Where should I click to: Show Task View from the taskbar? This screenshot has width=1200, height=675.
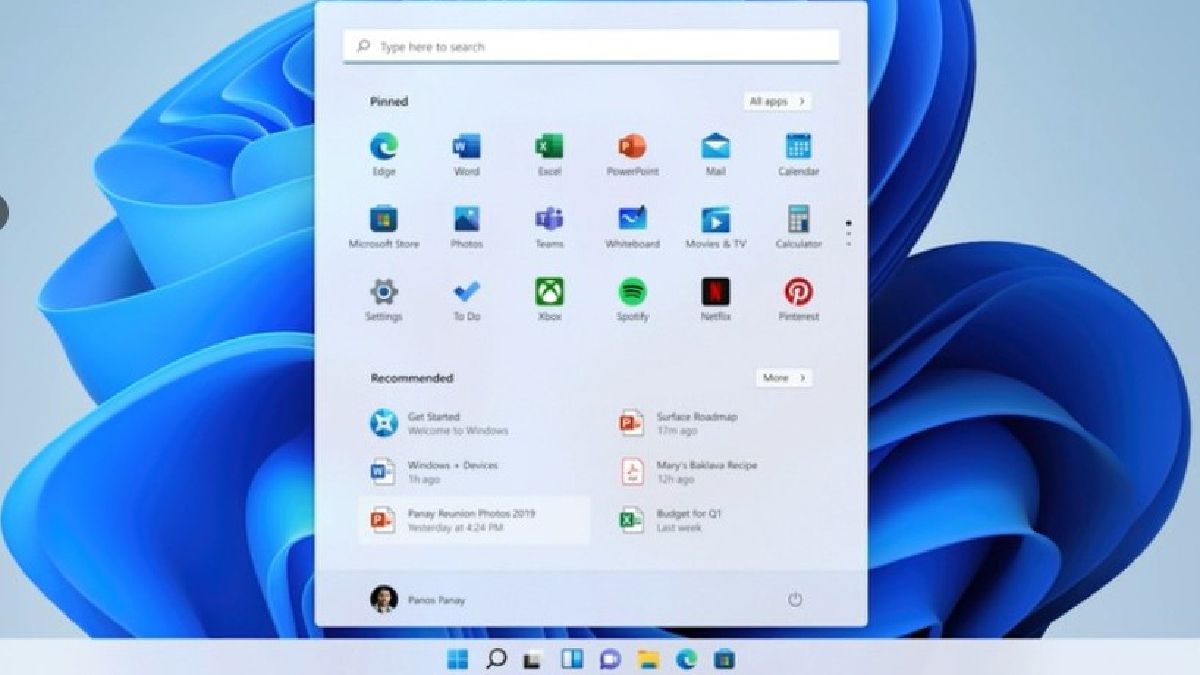point(533,658)
